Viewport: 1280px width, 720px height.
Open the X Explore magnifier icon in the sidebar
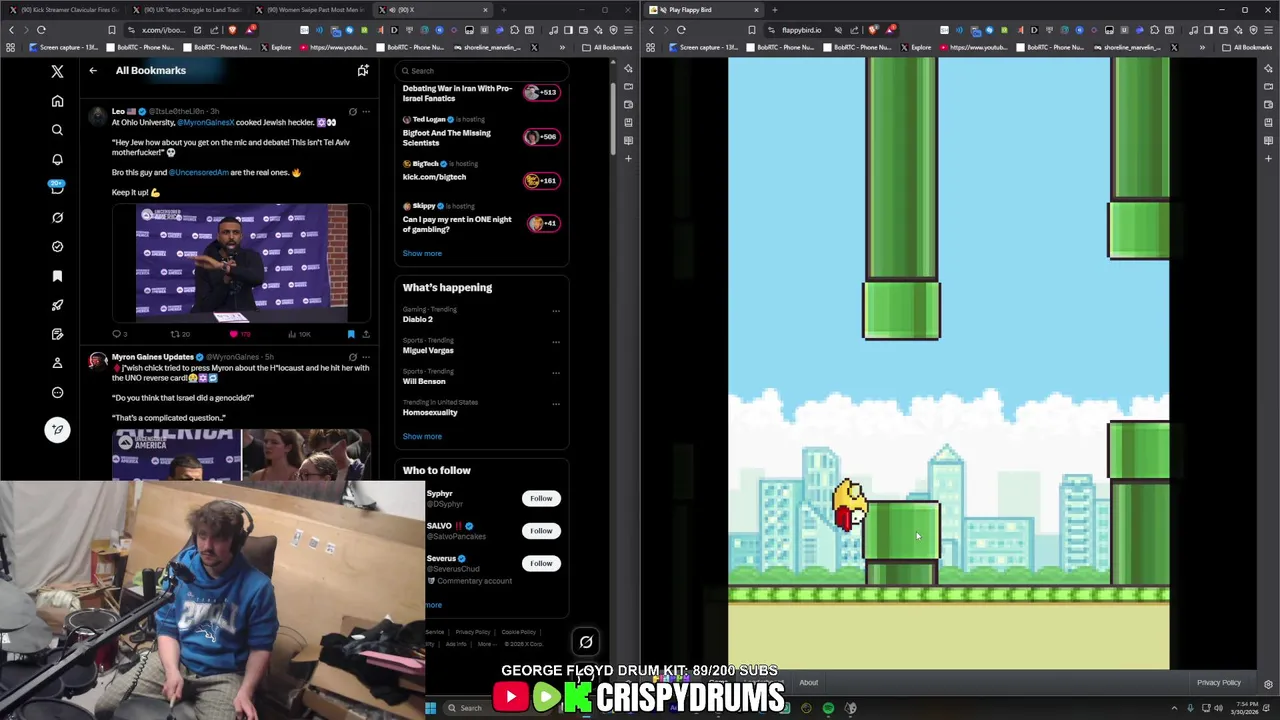point(57,130)
